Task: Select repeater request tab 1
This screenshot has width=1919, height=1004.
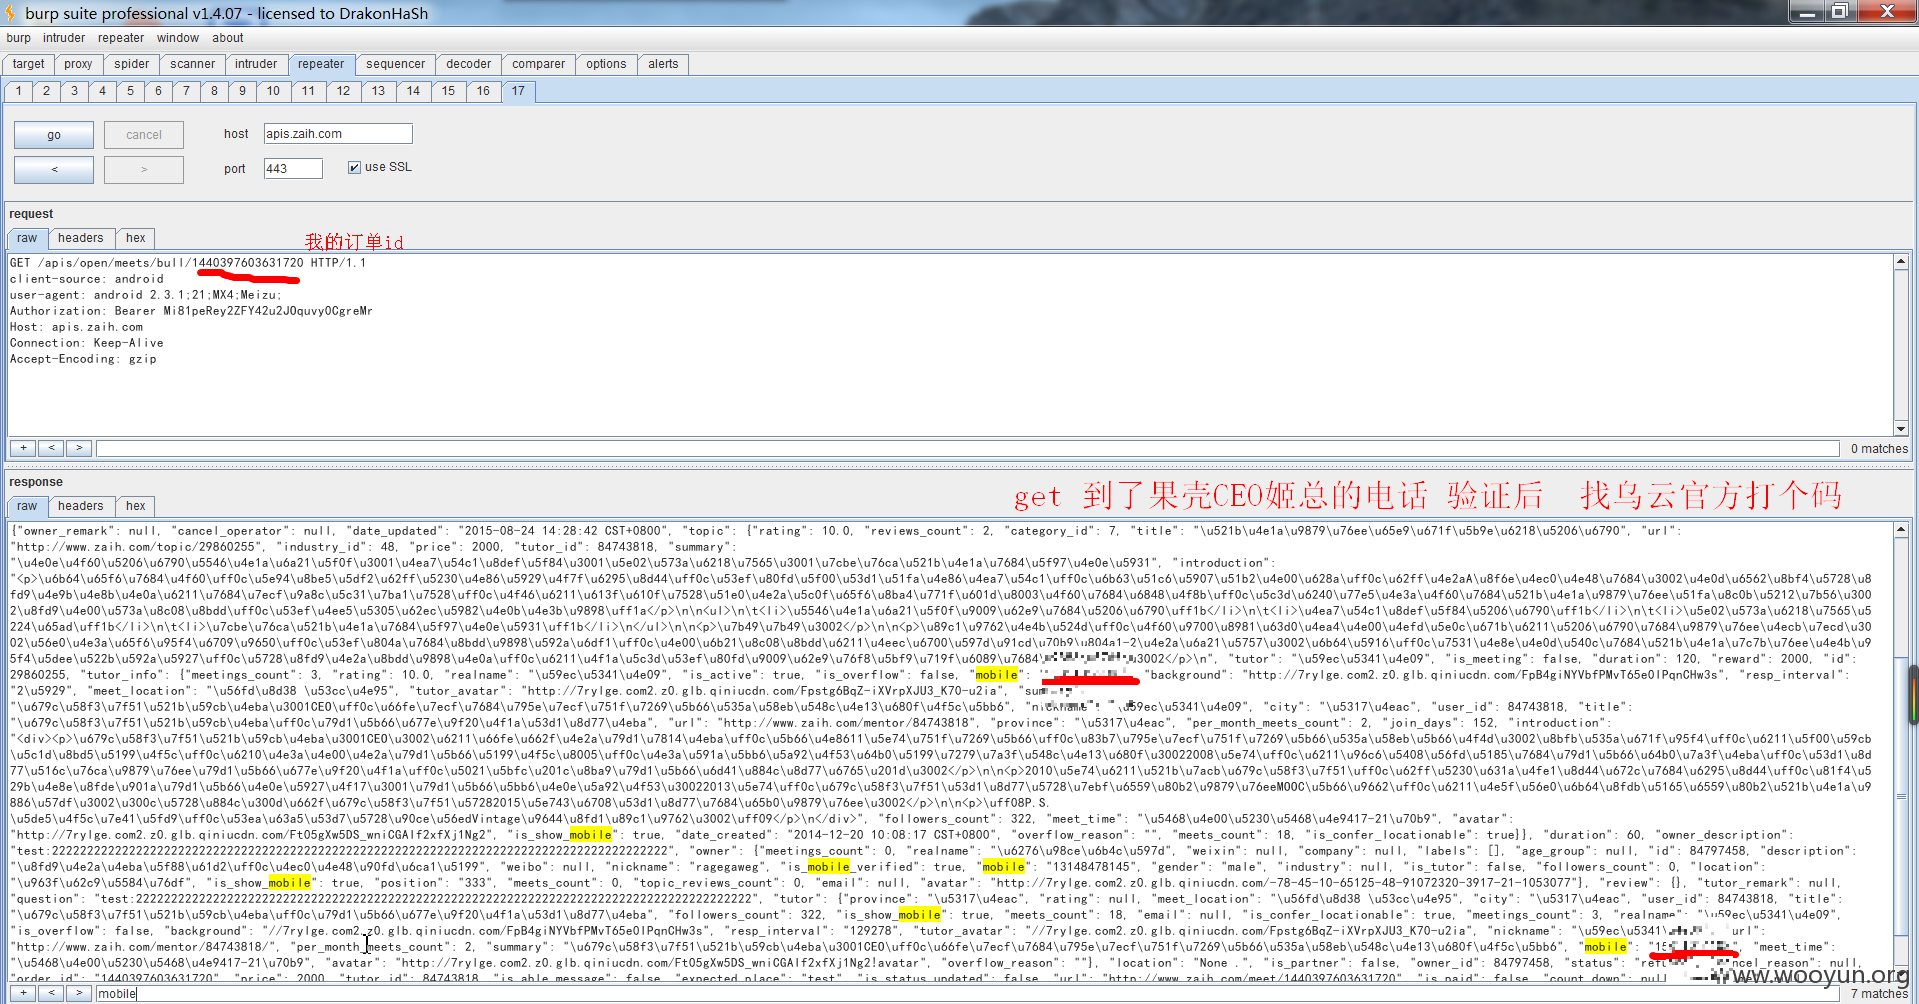Action: coord(18,91)
